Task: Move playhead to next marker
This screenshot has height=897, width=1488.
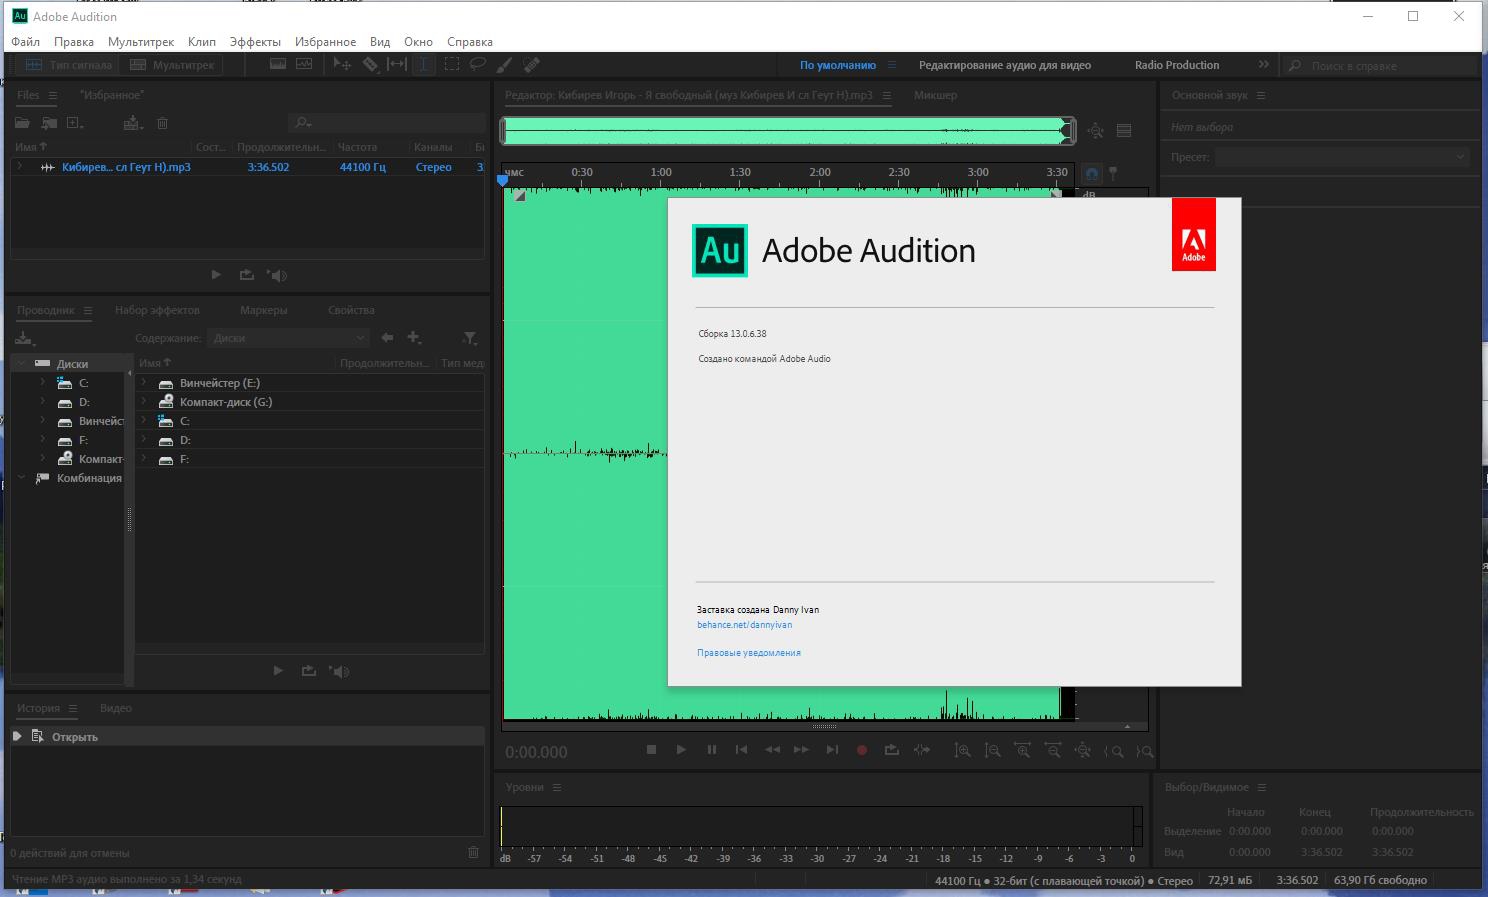Action: [x=832, y=750]
